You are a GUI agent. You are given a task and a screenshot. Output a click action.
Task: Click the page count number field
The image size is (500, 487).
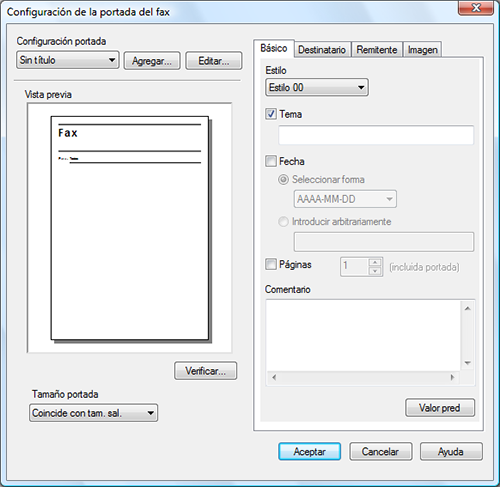pos(354,266)
